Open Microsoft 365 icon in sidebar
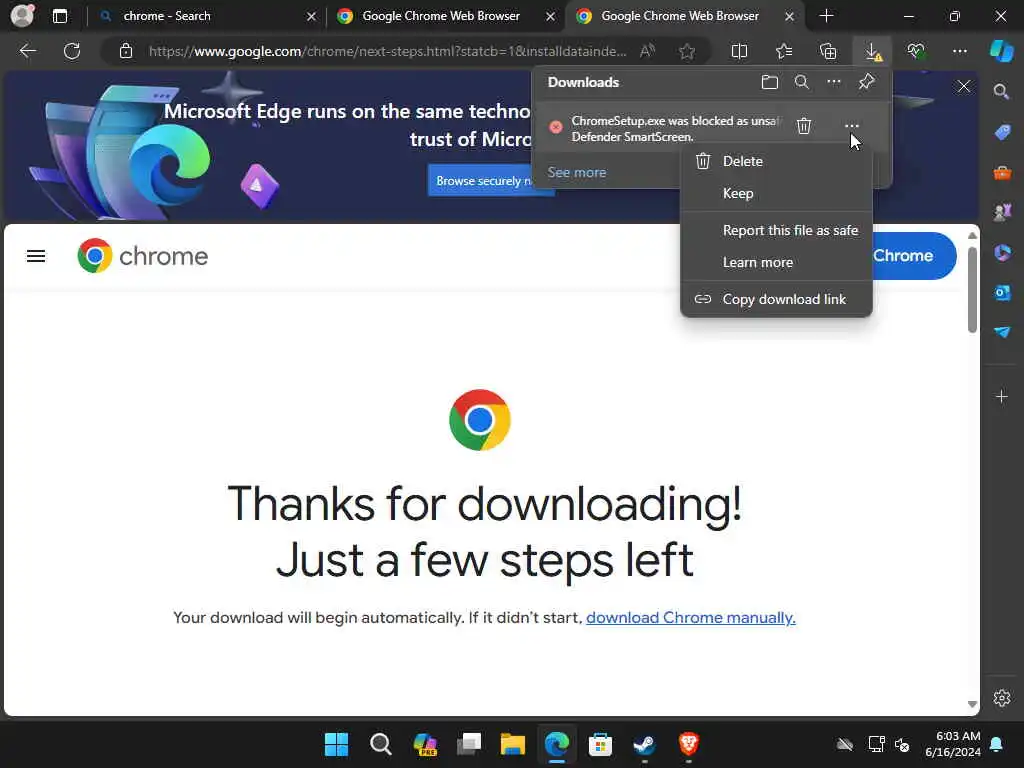The width and height of the screenshot is (1024, 768). click(1002, 253)
